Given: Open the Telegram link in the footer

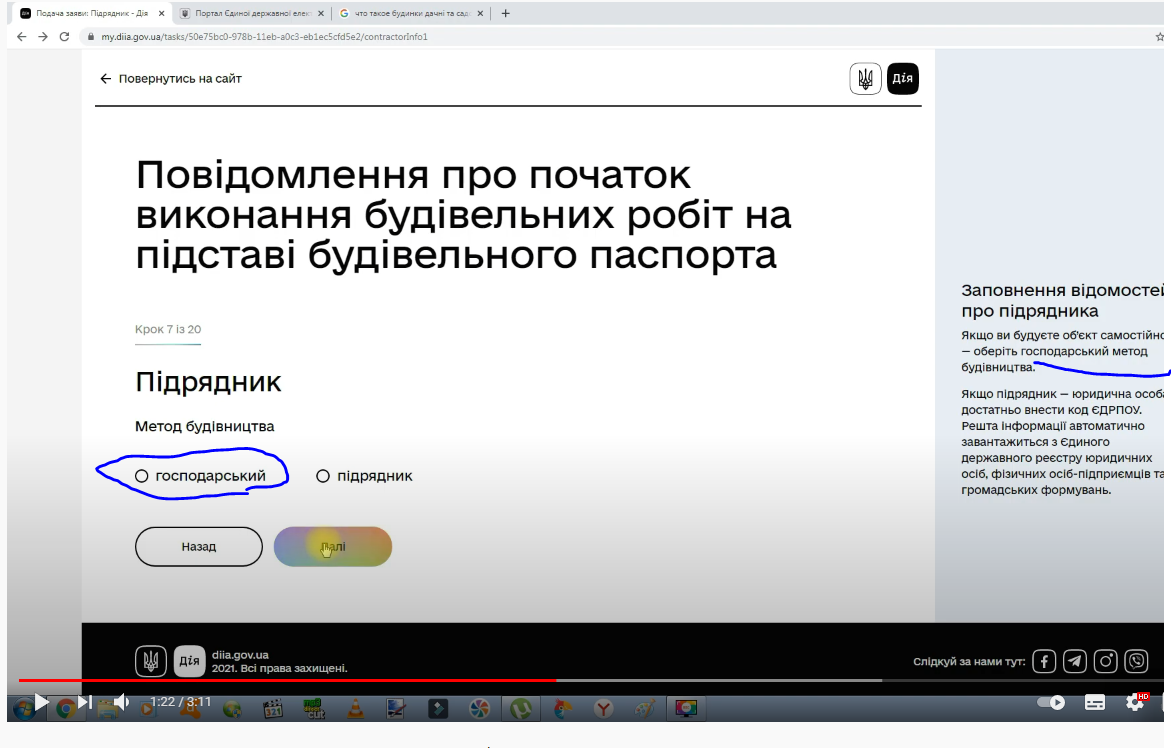Looking at the screenshot, I should [1075, 661].
